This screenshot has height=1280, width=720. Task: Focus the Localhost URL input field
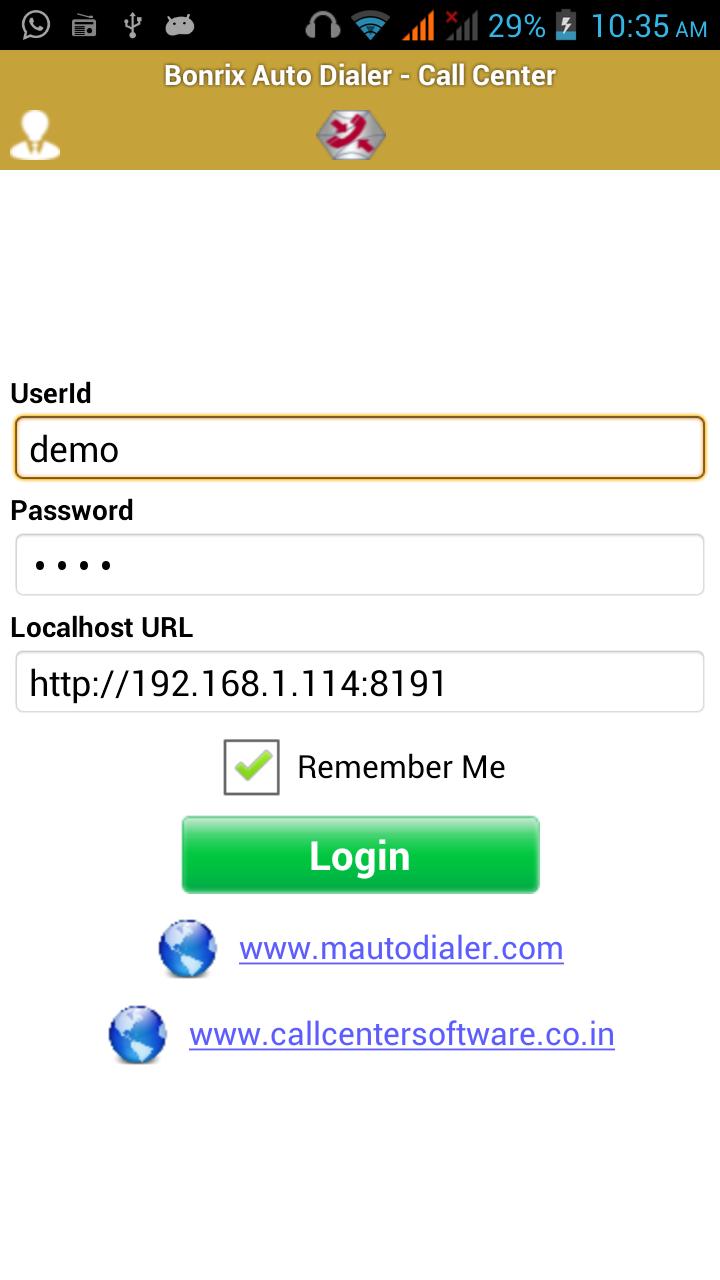tap(360, 682)
